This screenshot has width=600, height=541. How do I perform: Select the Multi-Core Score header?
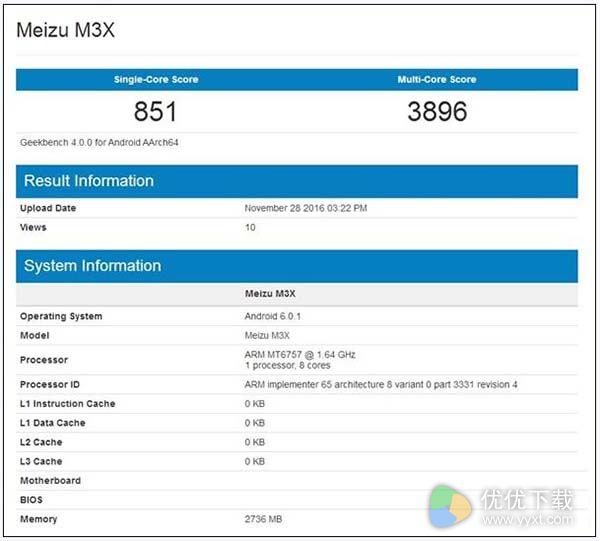coord(437,80)
